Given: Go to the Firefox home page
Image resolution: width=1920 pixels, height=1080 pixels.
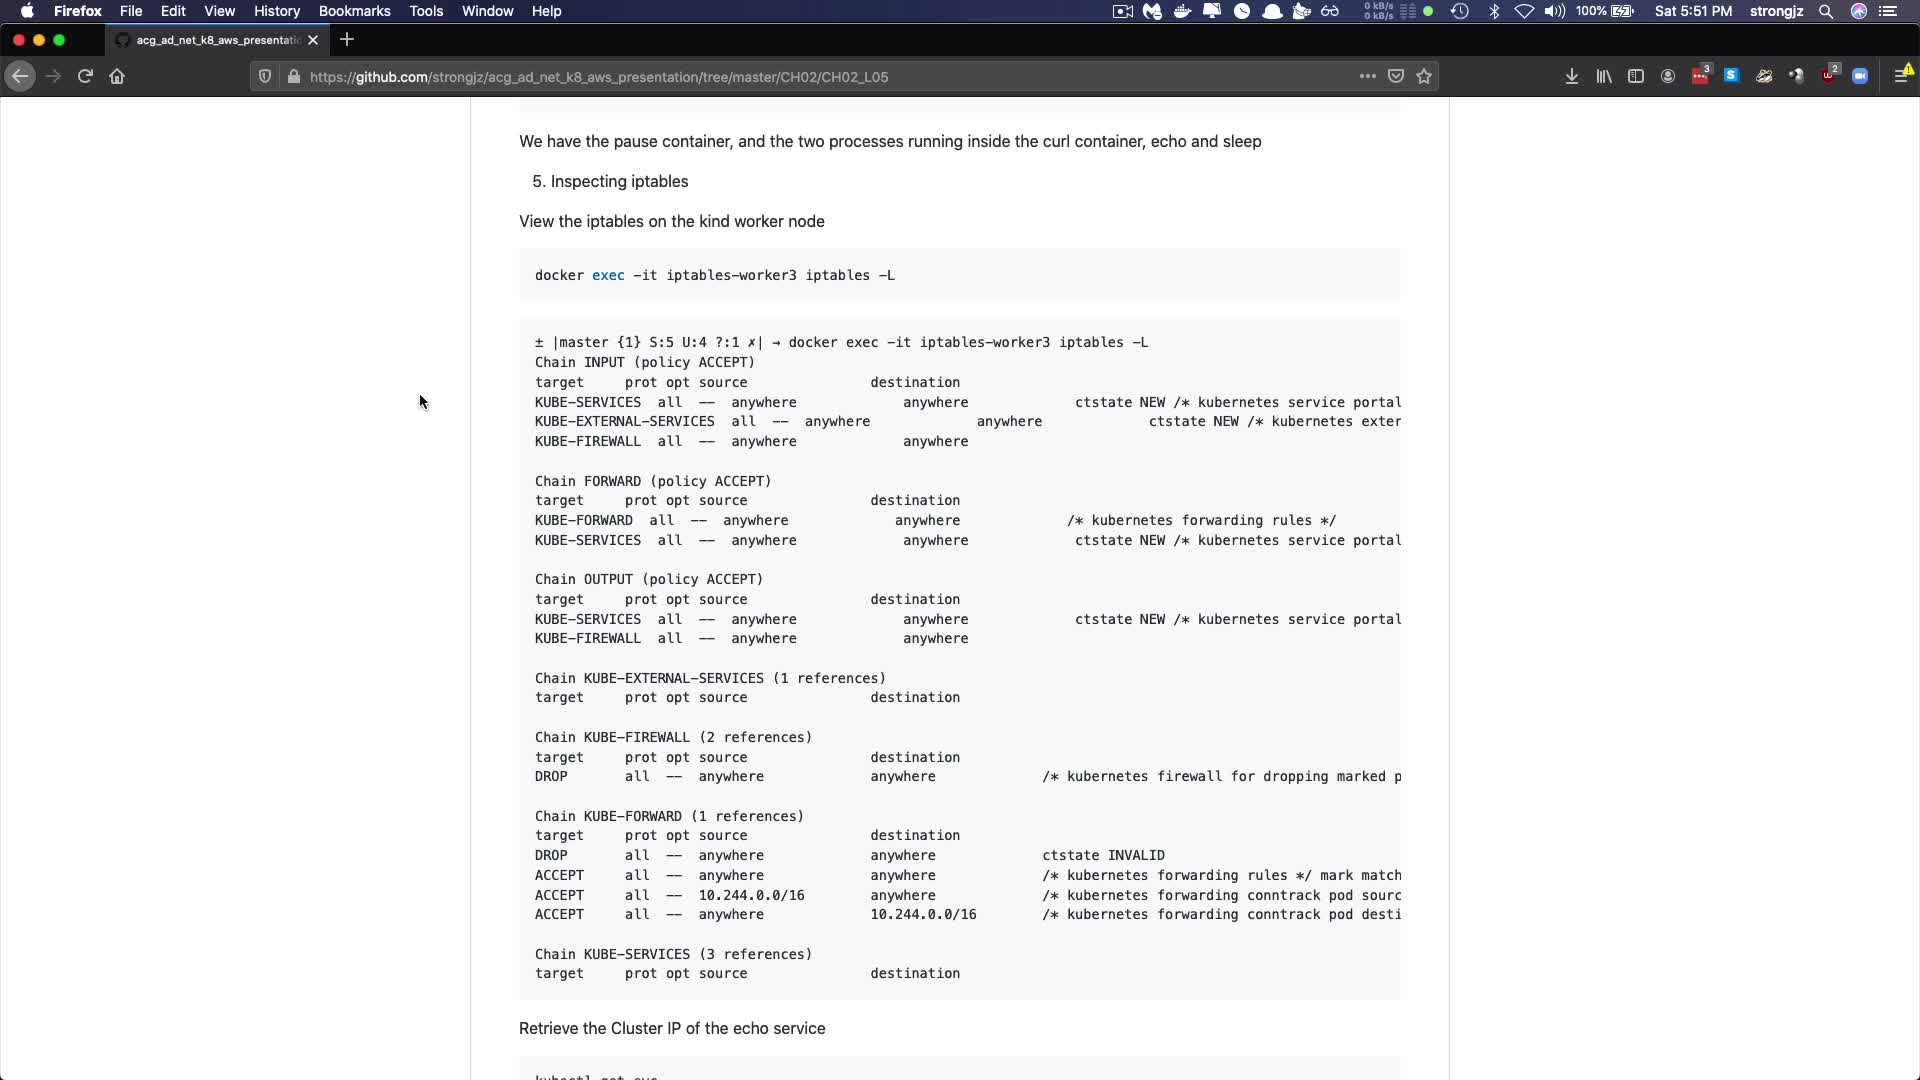Looking at the screenshot, I should (x=117, y=76).
